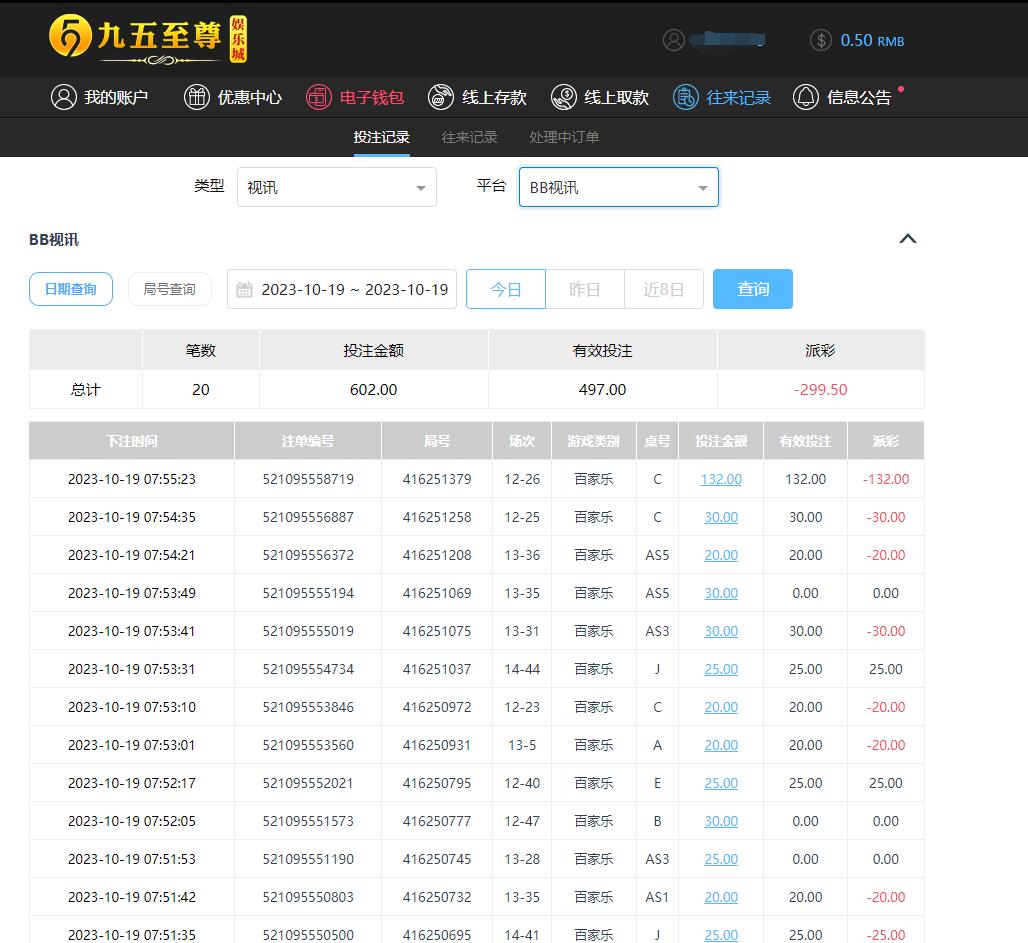The height and width of the screenshot is (943, 1028).
Task: Click the 游戏类别 column header
Action: point(594,441)
